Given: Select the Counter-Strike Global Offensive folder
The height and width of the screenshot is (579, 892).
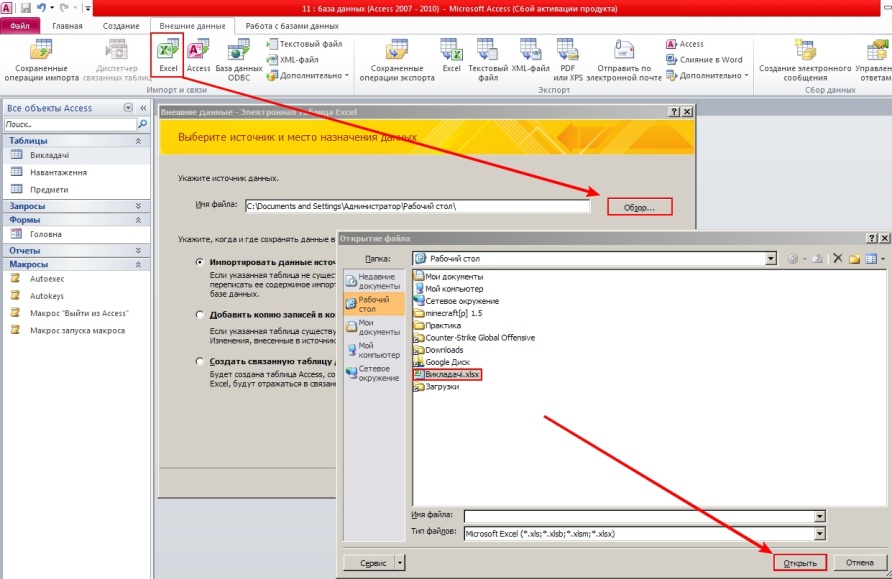Looking at the screenshot, I should coord(474,338).
